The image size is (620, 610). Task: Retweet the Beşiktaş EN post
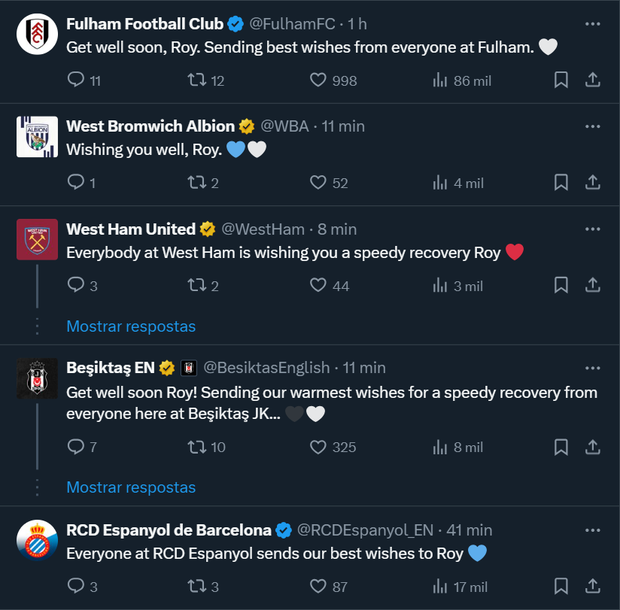pos(197,447)
